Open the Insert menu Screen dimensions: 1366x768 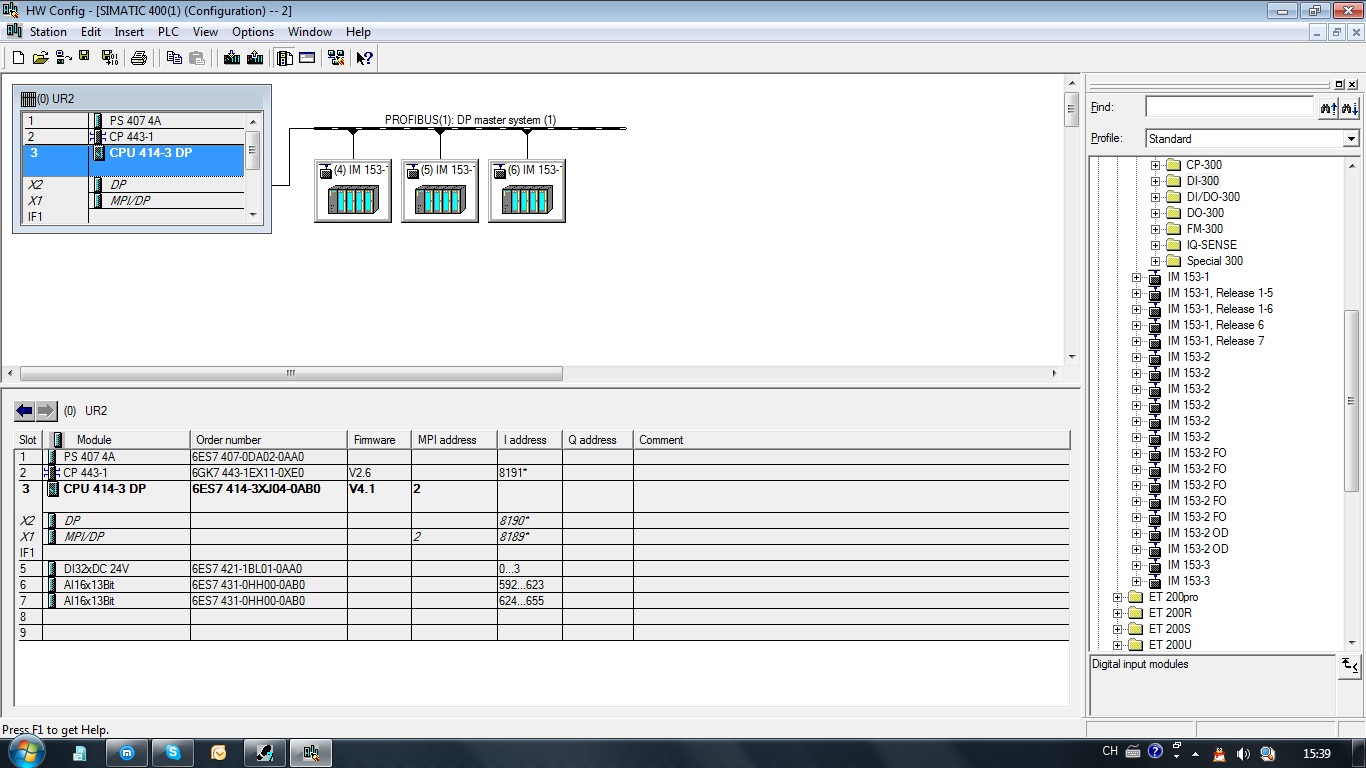tap(129, 32)
